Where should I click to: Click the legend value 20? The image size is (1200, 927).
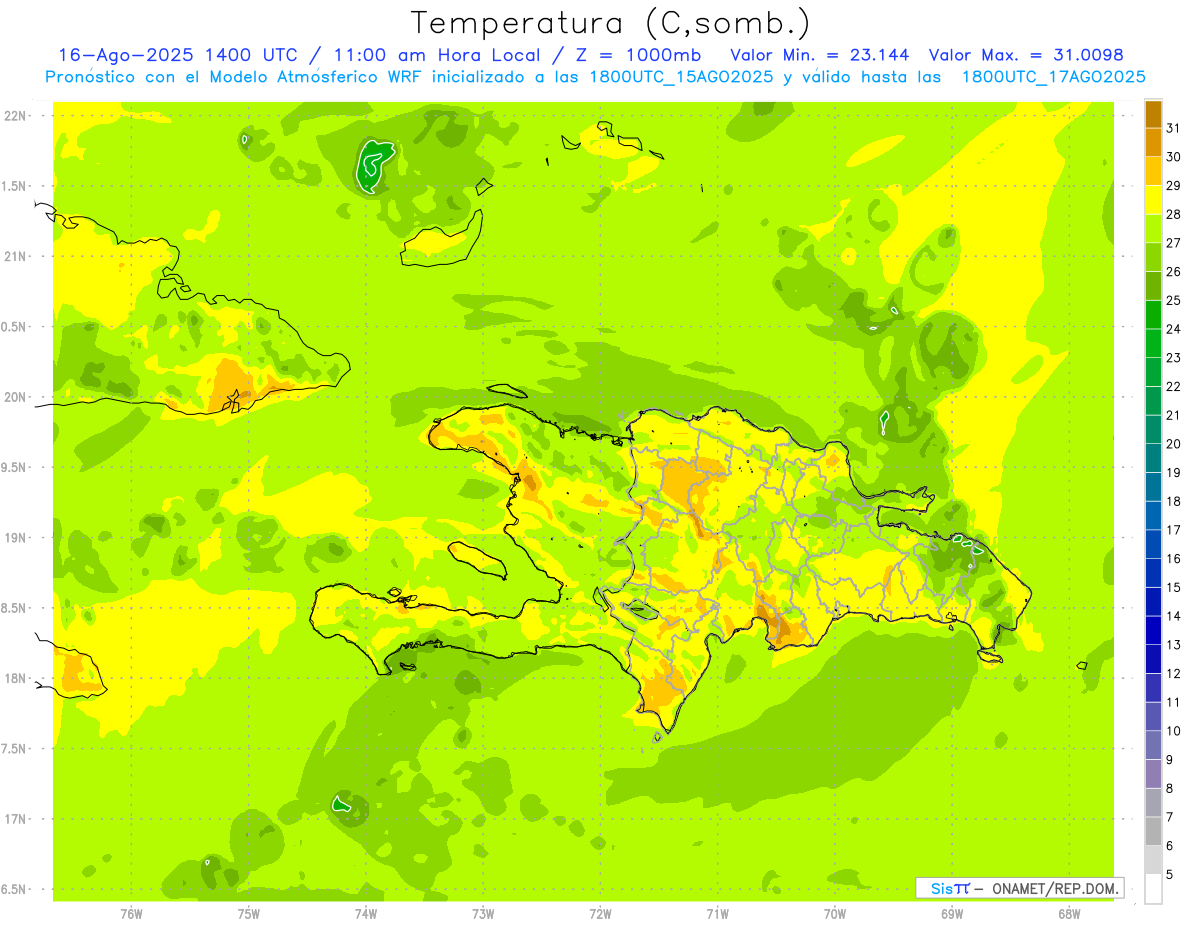1174,444
